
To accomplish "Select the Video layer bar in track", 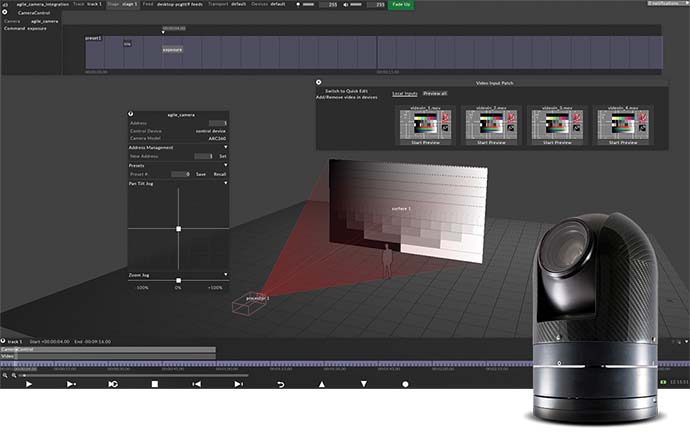I will (x=108, y=356).
